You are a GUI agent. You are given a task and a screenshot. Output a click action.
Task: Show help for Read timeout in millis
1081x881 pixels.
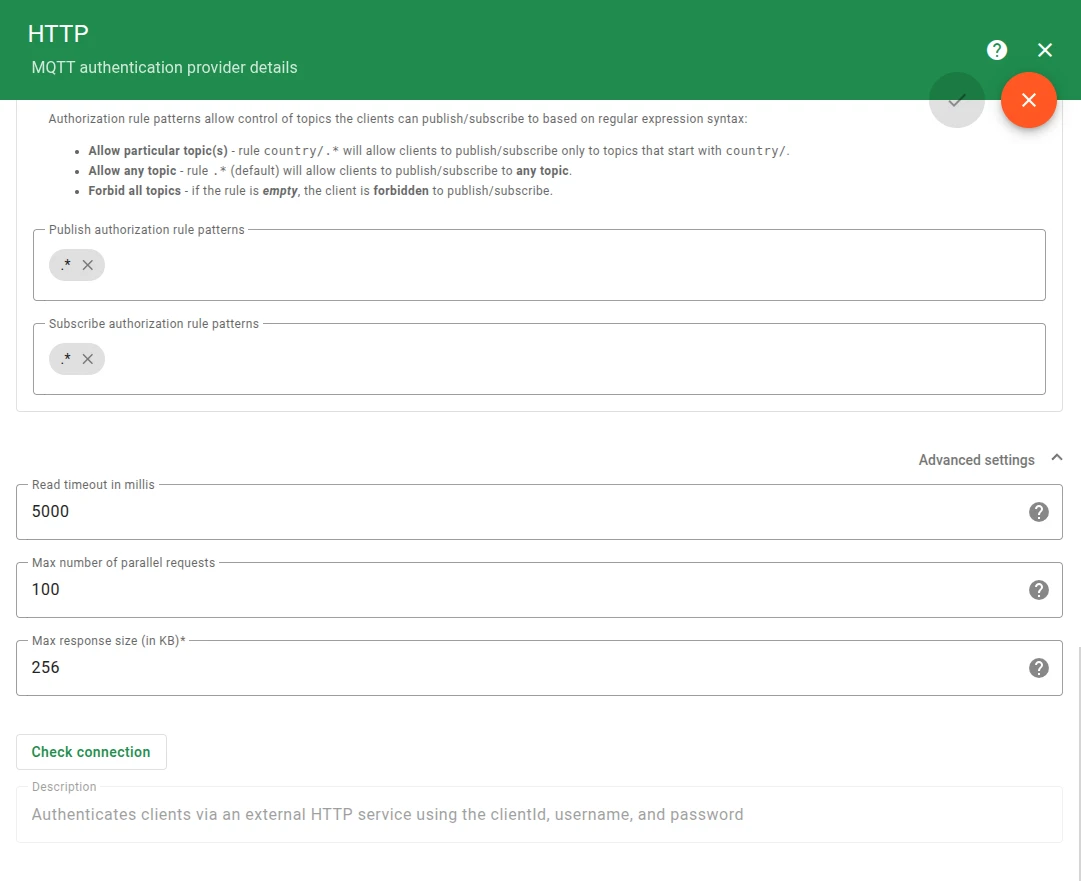[1038, 512]
